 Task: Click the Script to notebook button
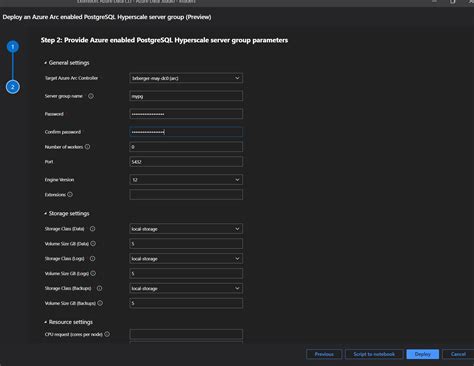(x=374, y=354)
